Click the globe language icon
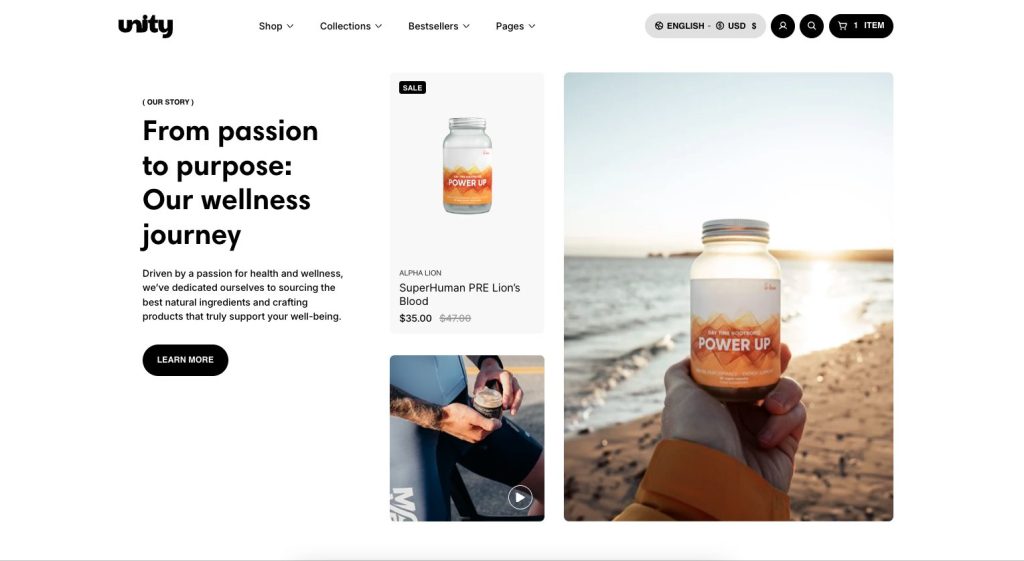This screenshot has width=1024, height=561. coord(659,26)
